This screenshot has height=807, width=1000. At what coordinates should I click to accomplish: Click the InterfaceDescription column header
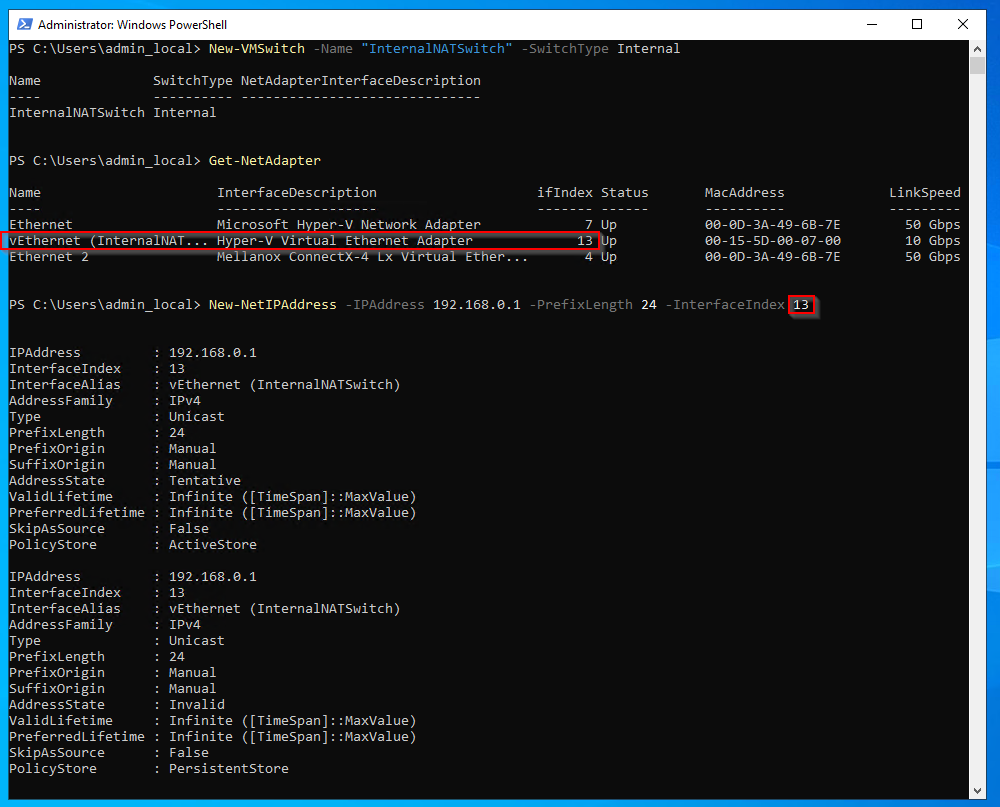[297, 193]
